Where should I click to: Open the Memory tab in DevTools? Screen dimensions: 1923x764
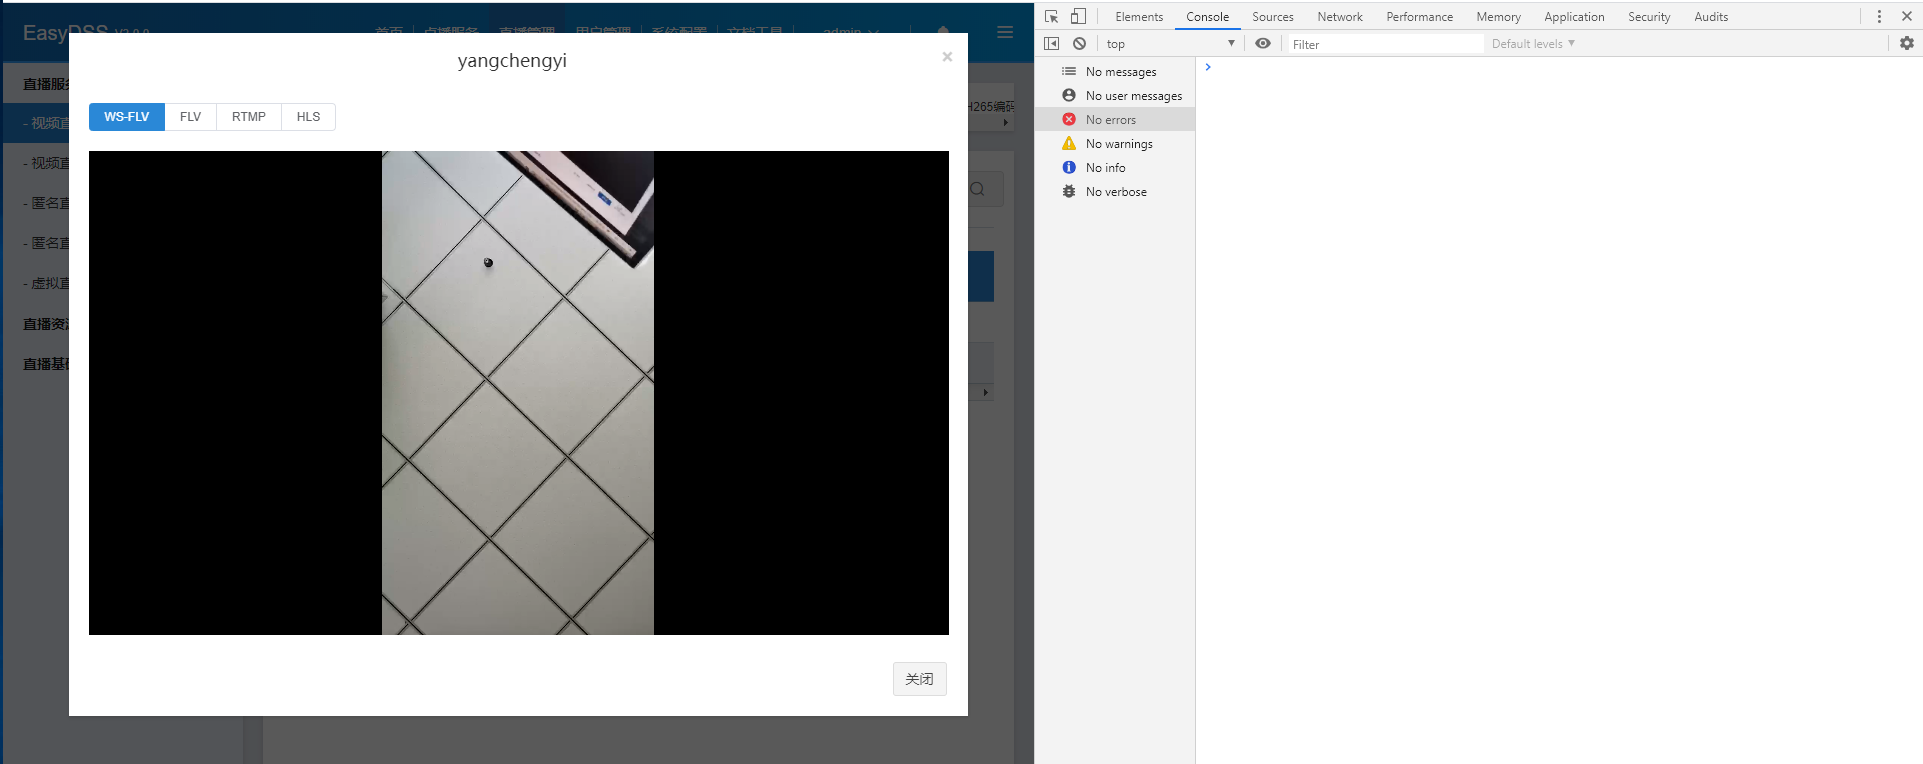[1498, 17]
